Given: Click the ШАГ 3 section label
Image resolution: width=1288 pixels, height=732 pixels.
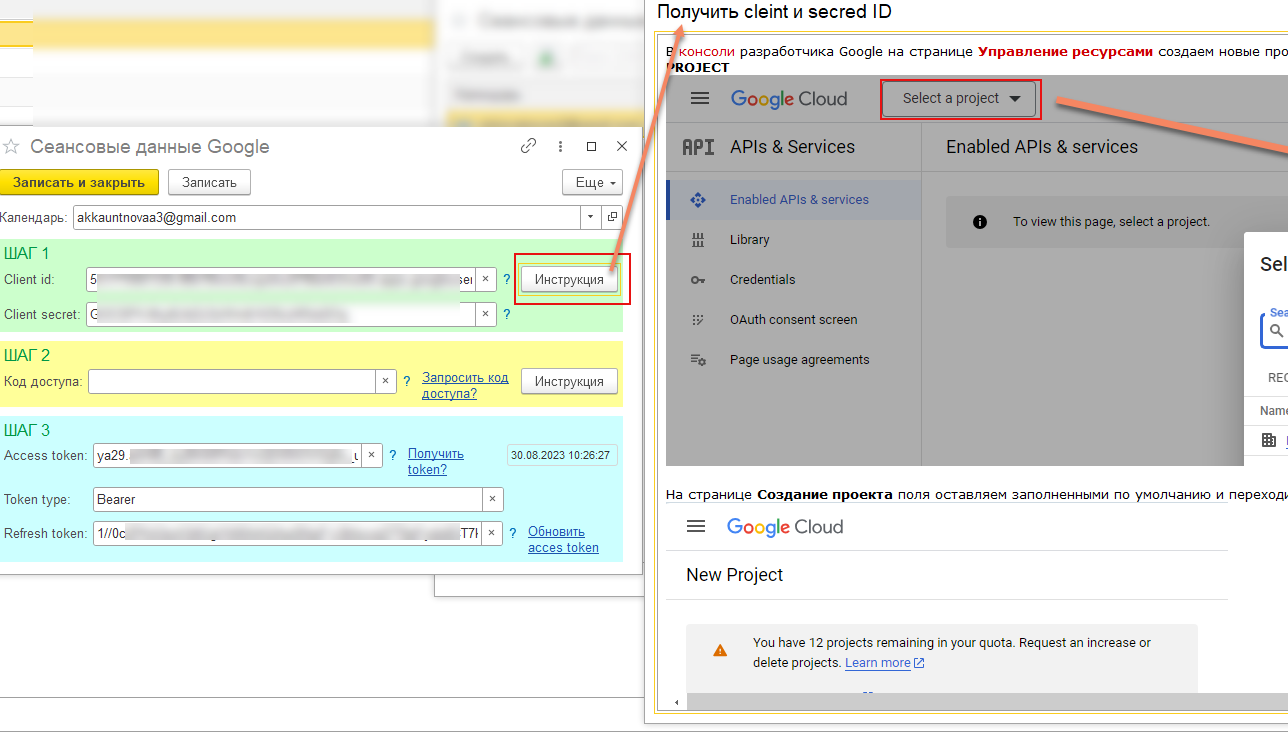Looking at the screenshot, I should coord(27,430).
